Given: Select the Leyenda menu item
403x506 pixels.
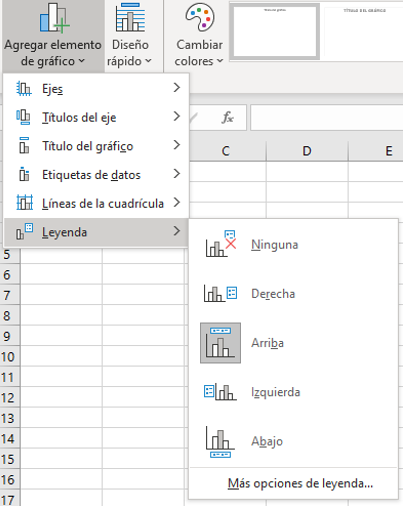Looking at the screenshot, I should tap(96, 232).
